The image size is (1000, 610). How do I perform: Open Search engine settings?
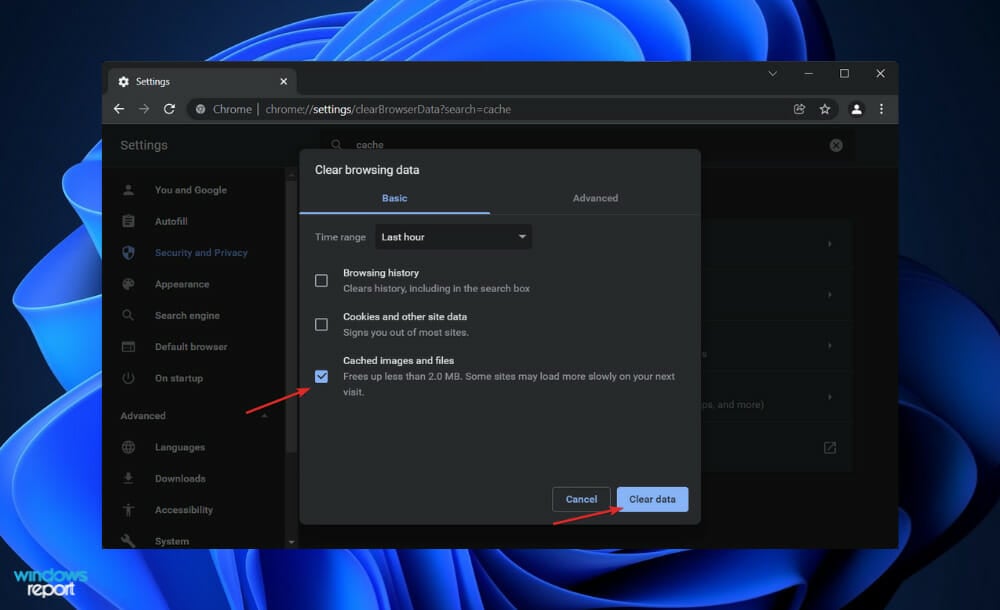pos(187,315)
